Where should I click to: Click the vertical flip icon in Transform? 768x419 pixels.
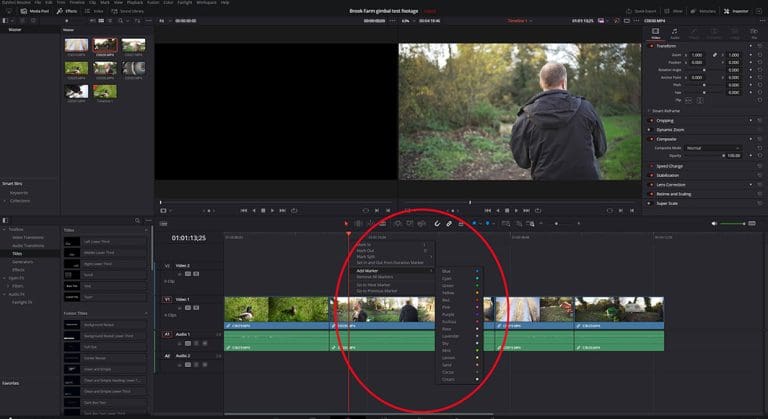coord(699,100)
